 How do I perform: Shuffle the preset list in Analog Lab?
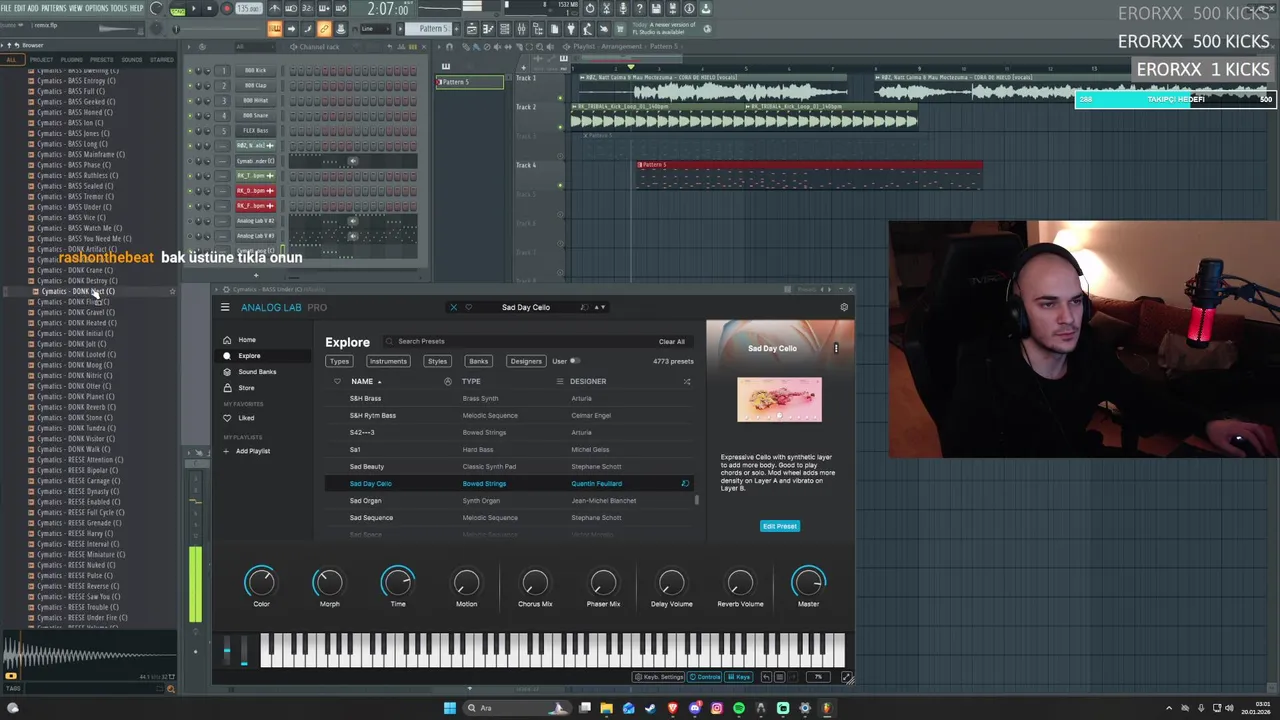(x=687, y=381)
